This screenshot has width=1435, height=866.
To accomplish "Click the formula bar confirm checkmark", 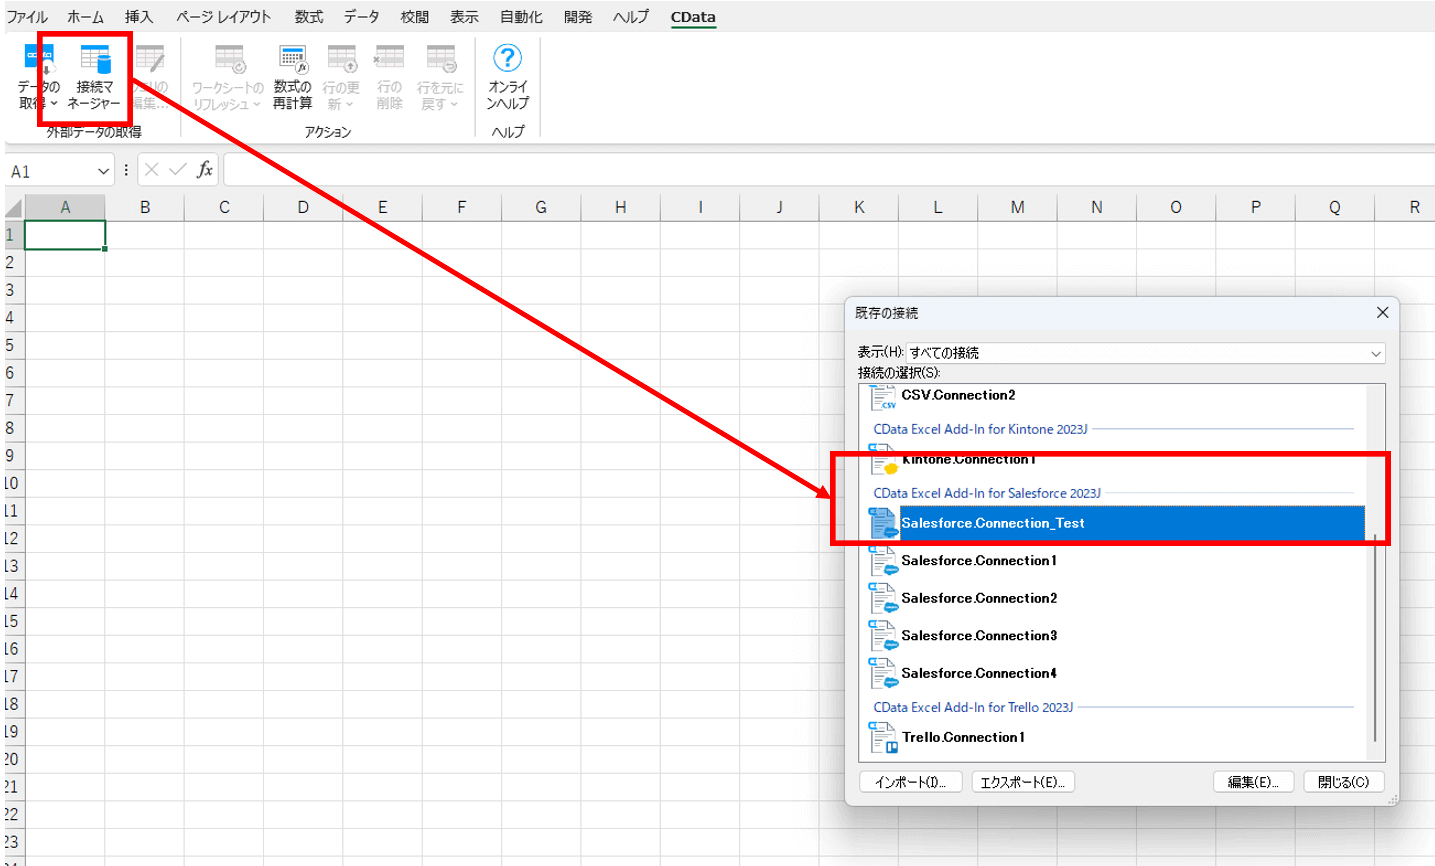I will (178, 170).
